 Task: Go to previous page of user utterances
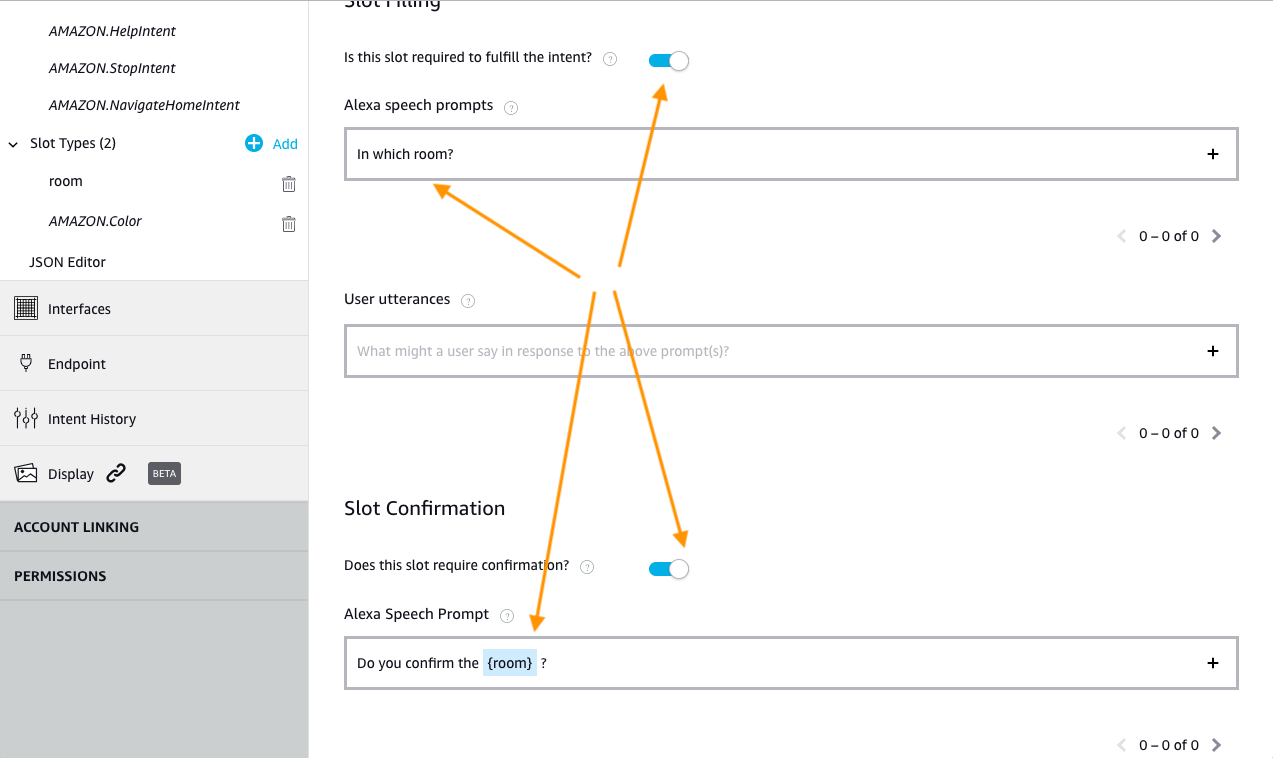point(1122,433)
